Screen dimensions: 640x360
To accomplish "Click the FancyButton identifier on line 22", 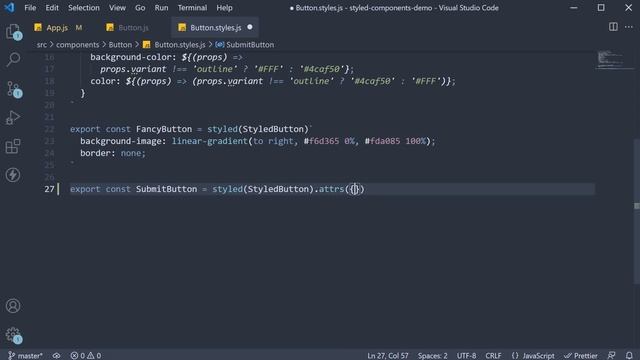I will click(164, 129).
